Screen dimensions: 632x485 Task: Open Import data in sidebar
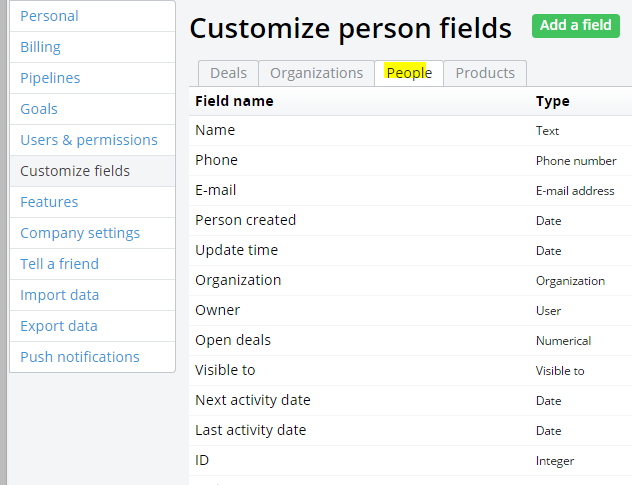92,295
